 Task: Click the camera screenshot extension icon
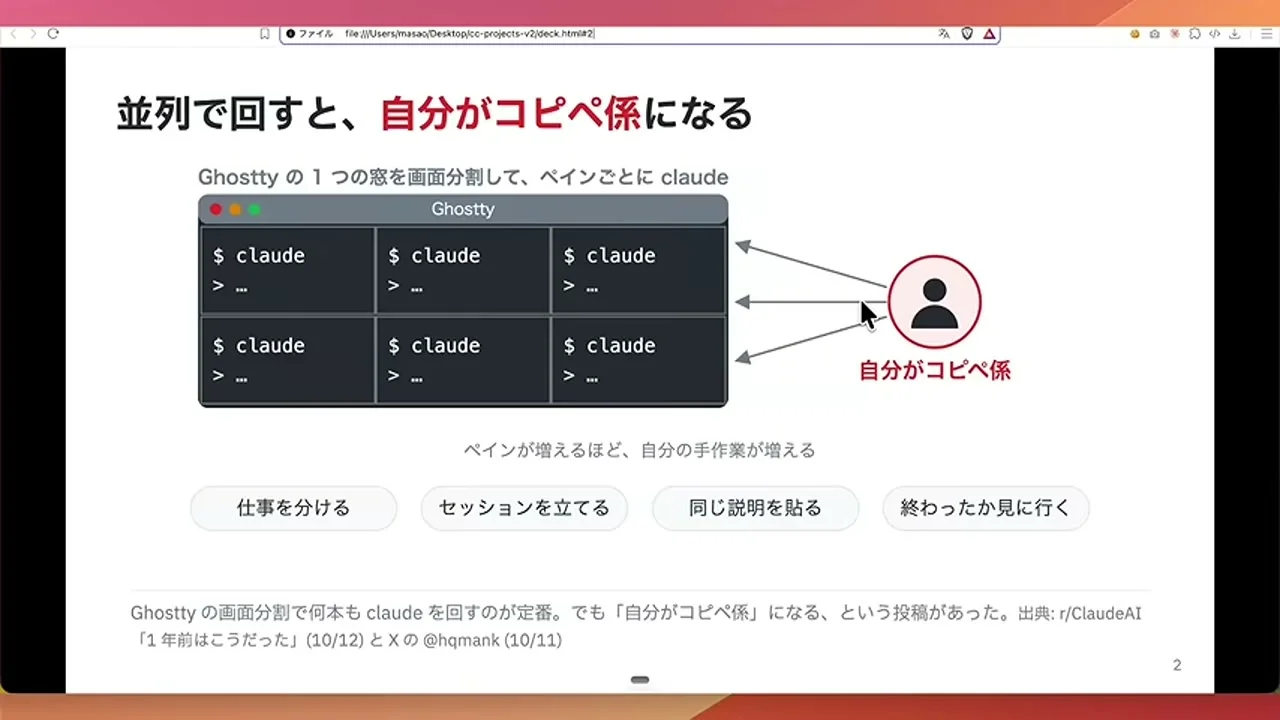coord(1155,34)
